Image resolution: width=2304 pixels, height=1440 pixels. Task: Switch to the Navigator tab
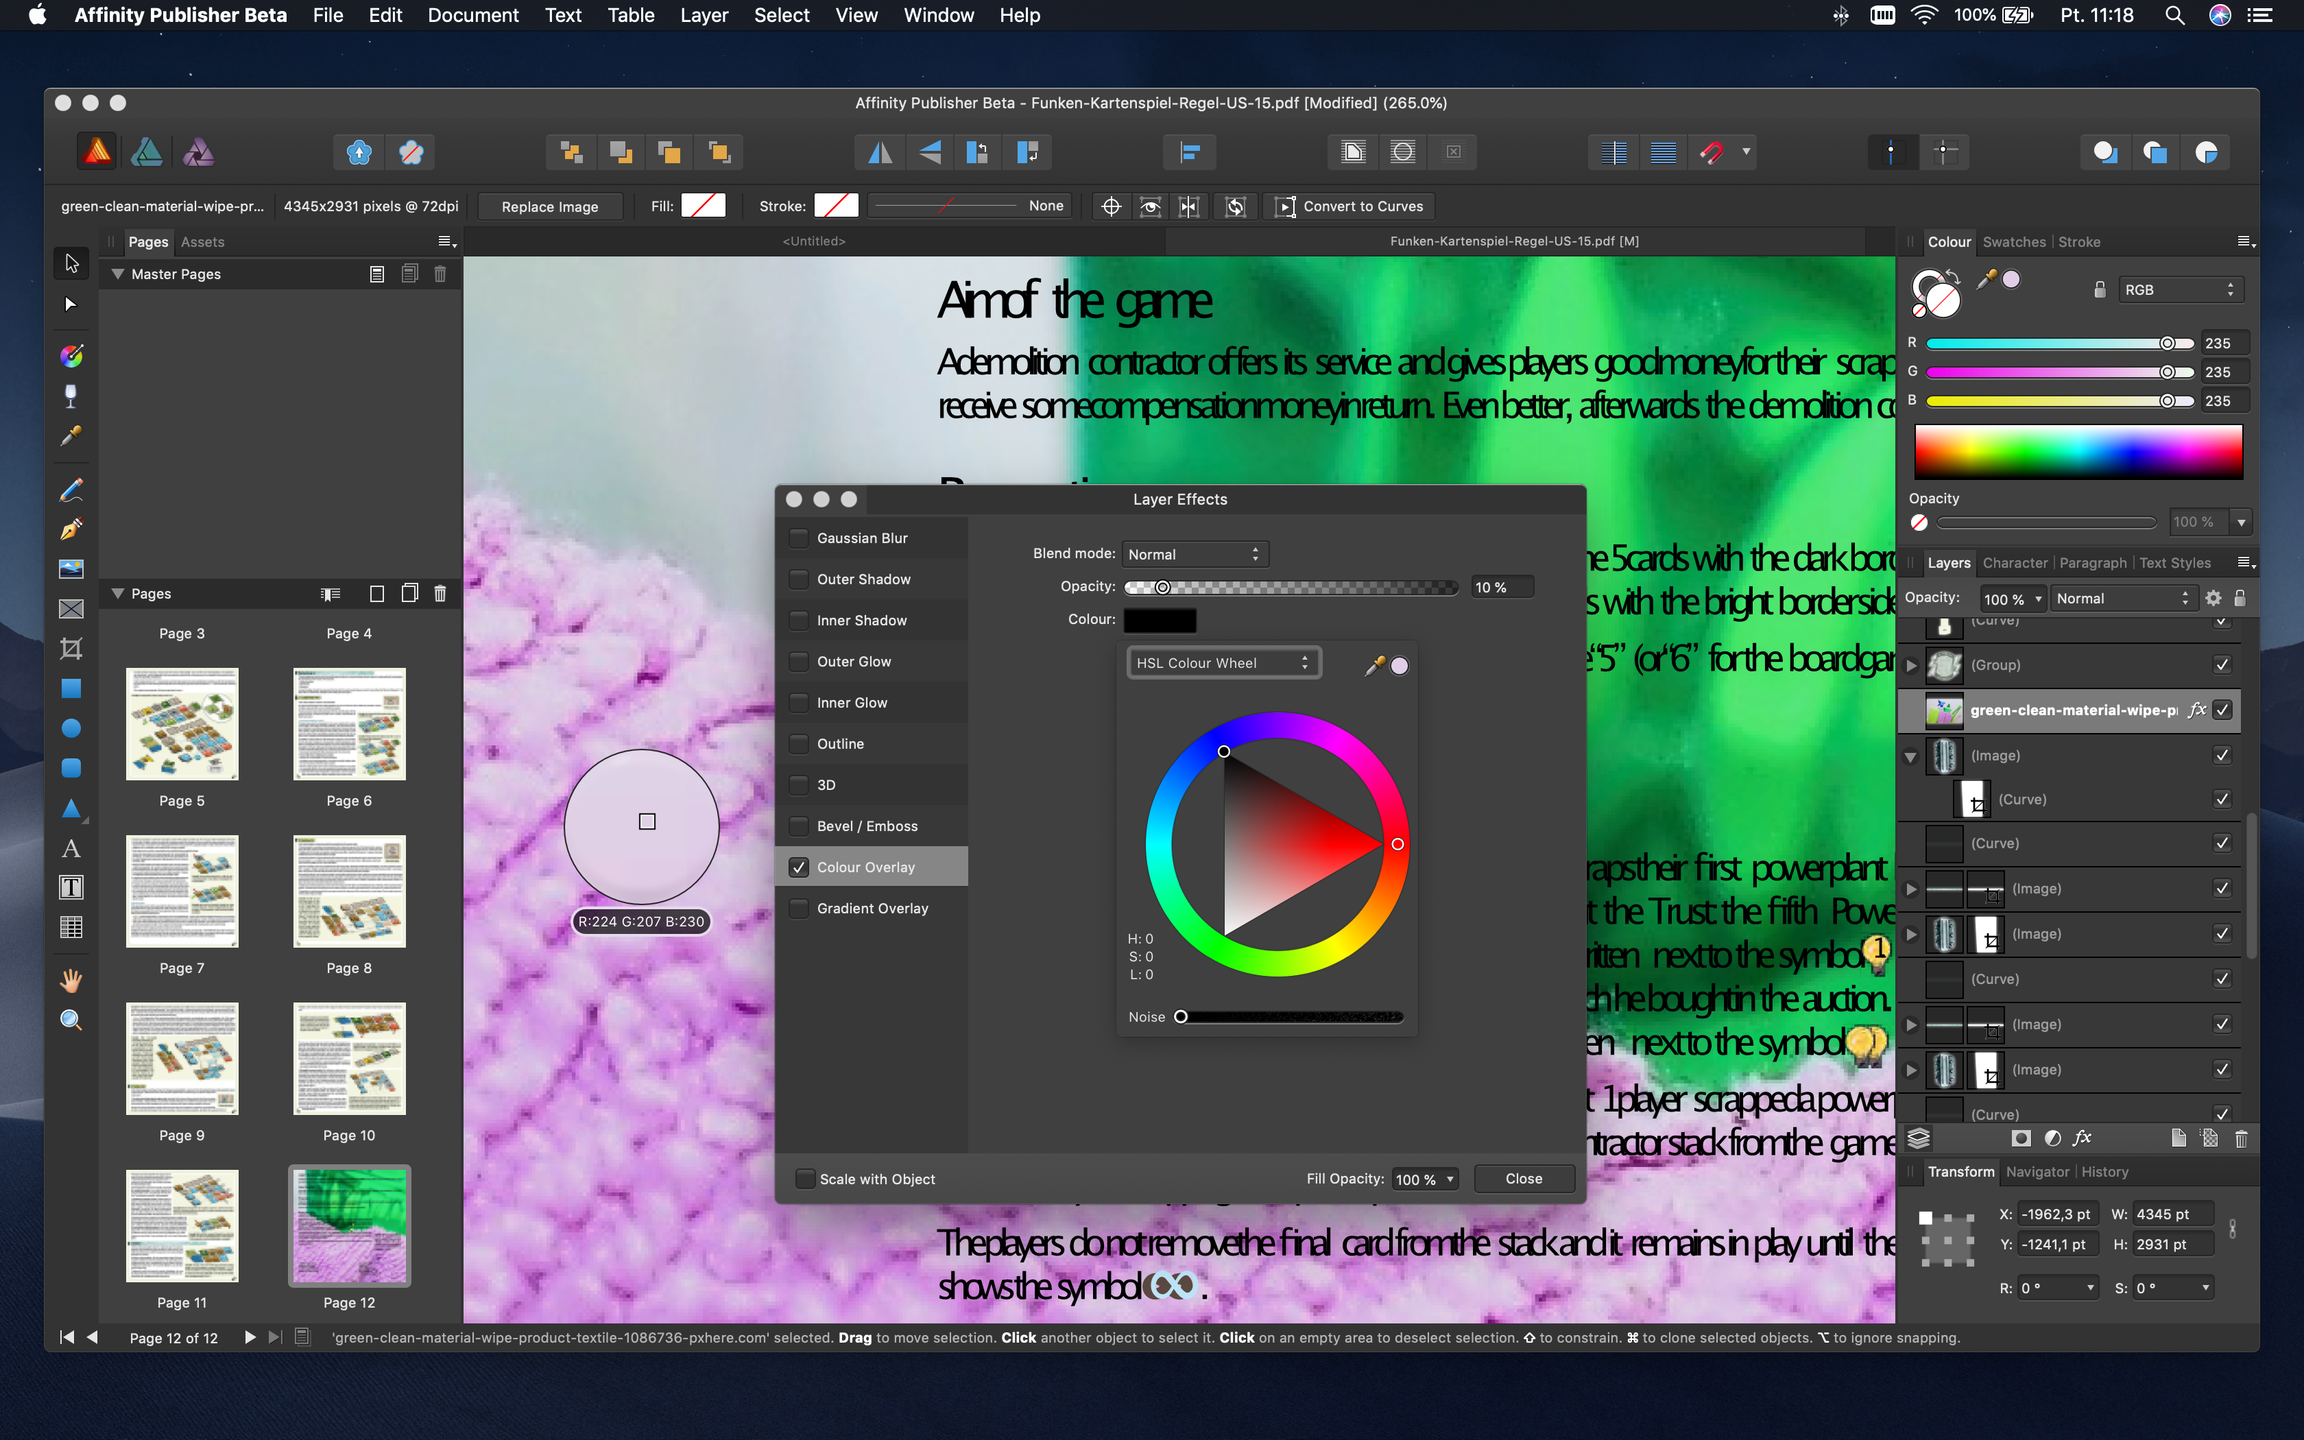point(2037,1172)
